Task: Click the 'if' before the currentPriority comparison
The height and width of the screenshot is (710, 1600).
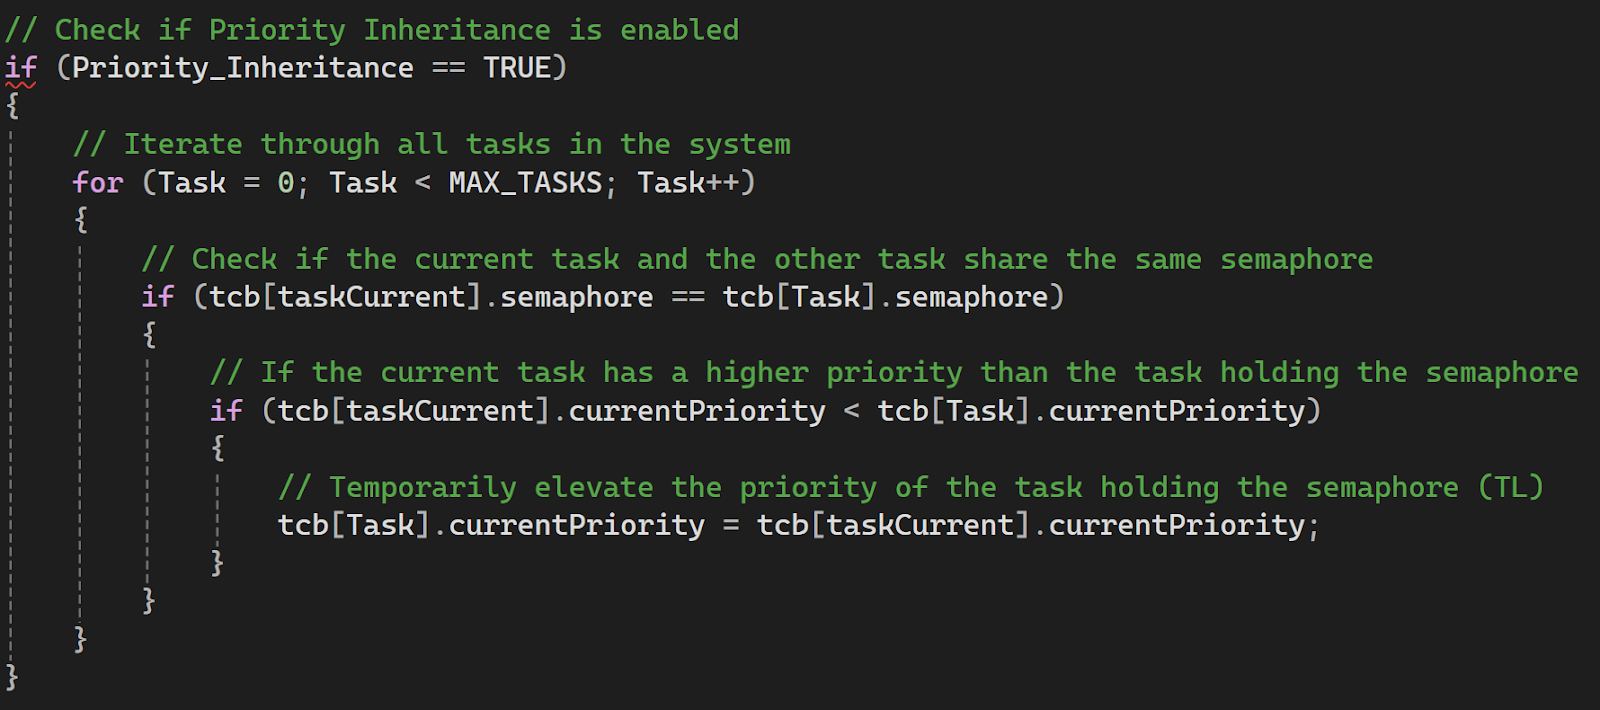Action: (226, 411)
